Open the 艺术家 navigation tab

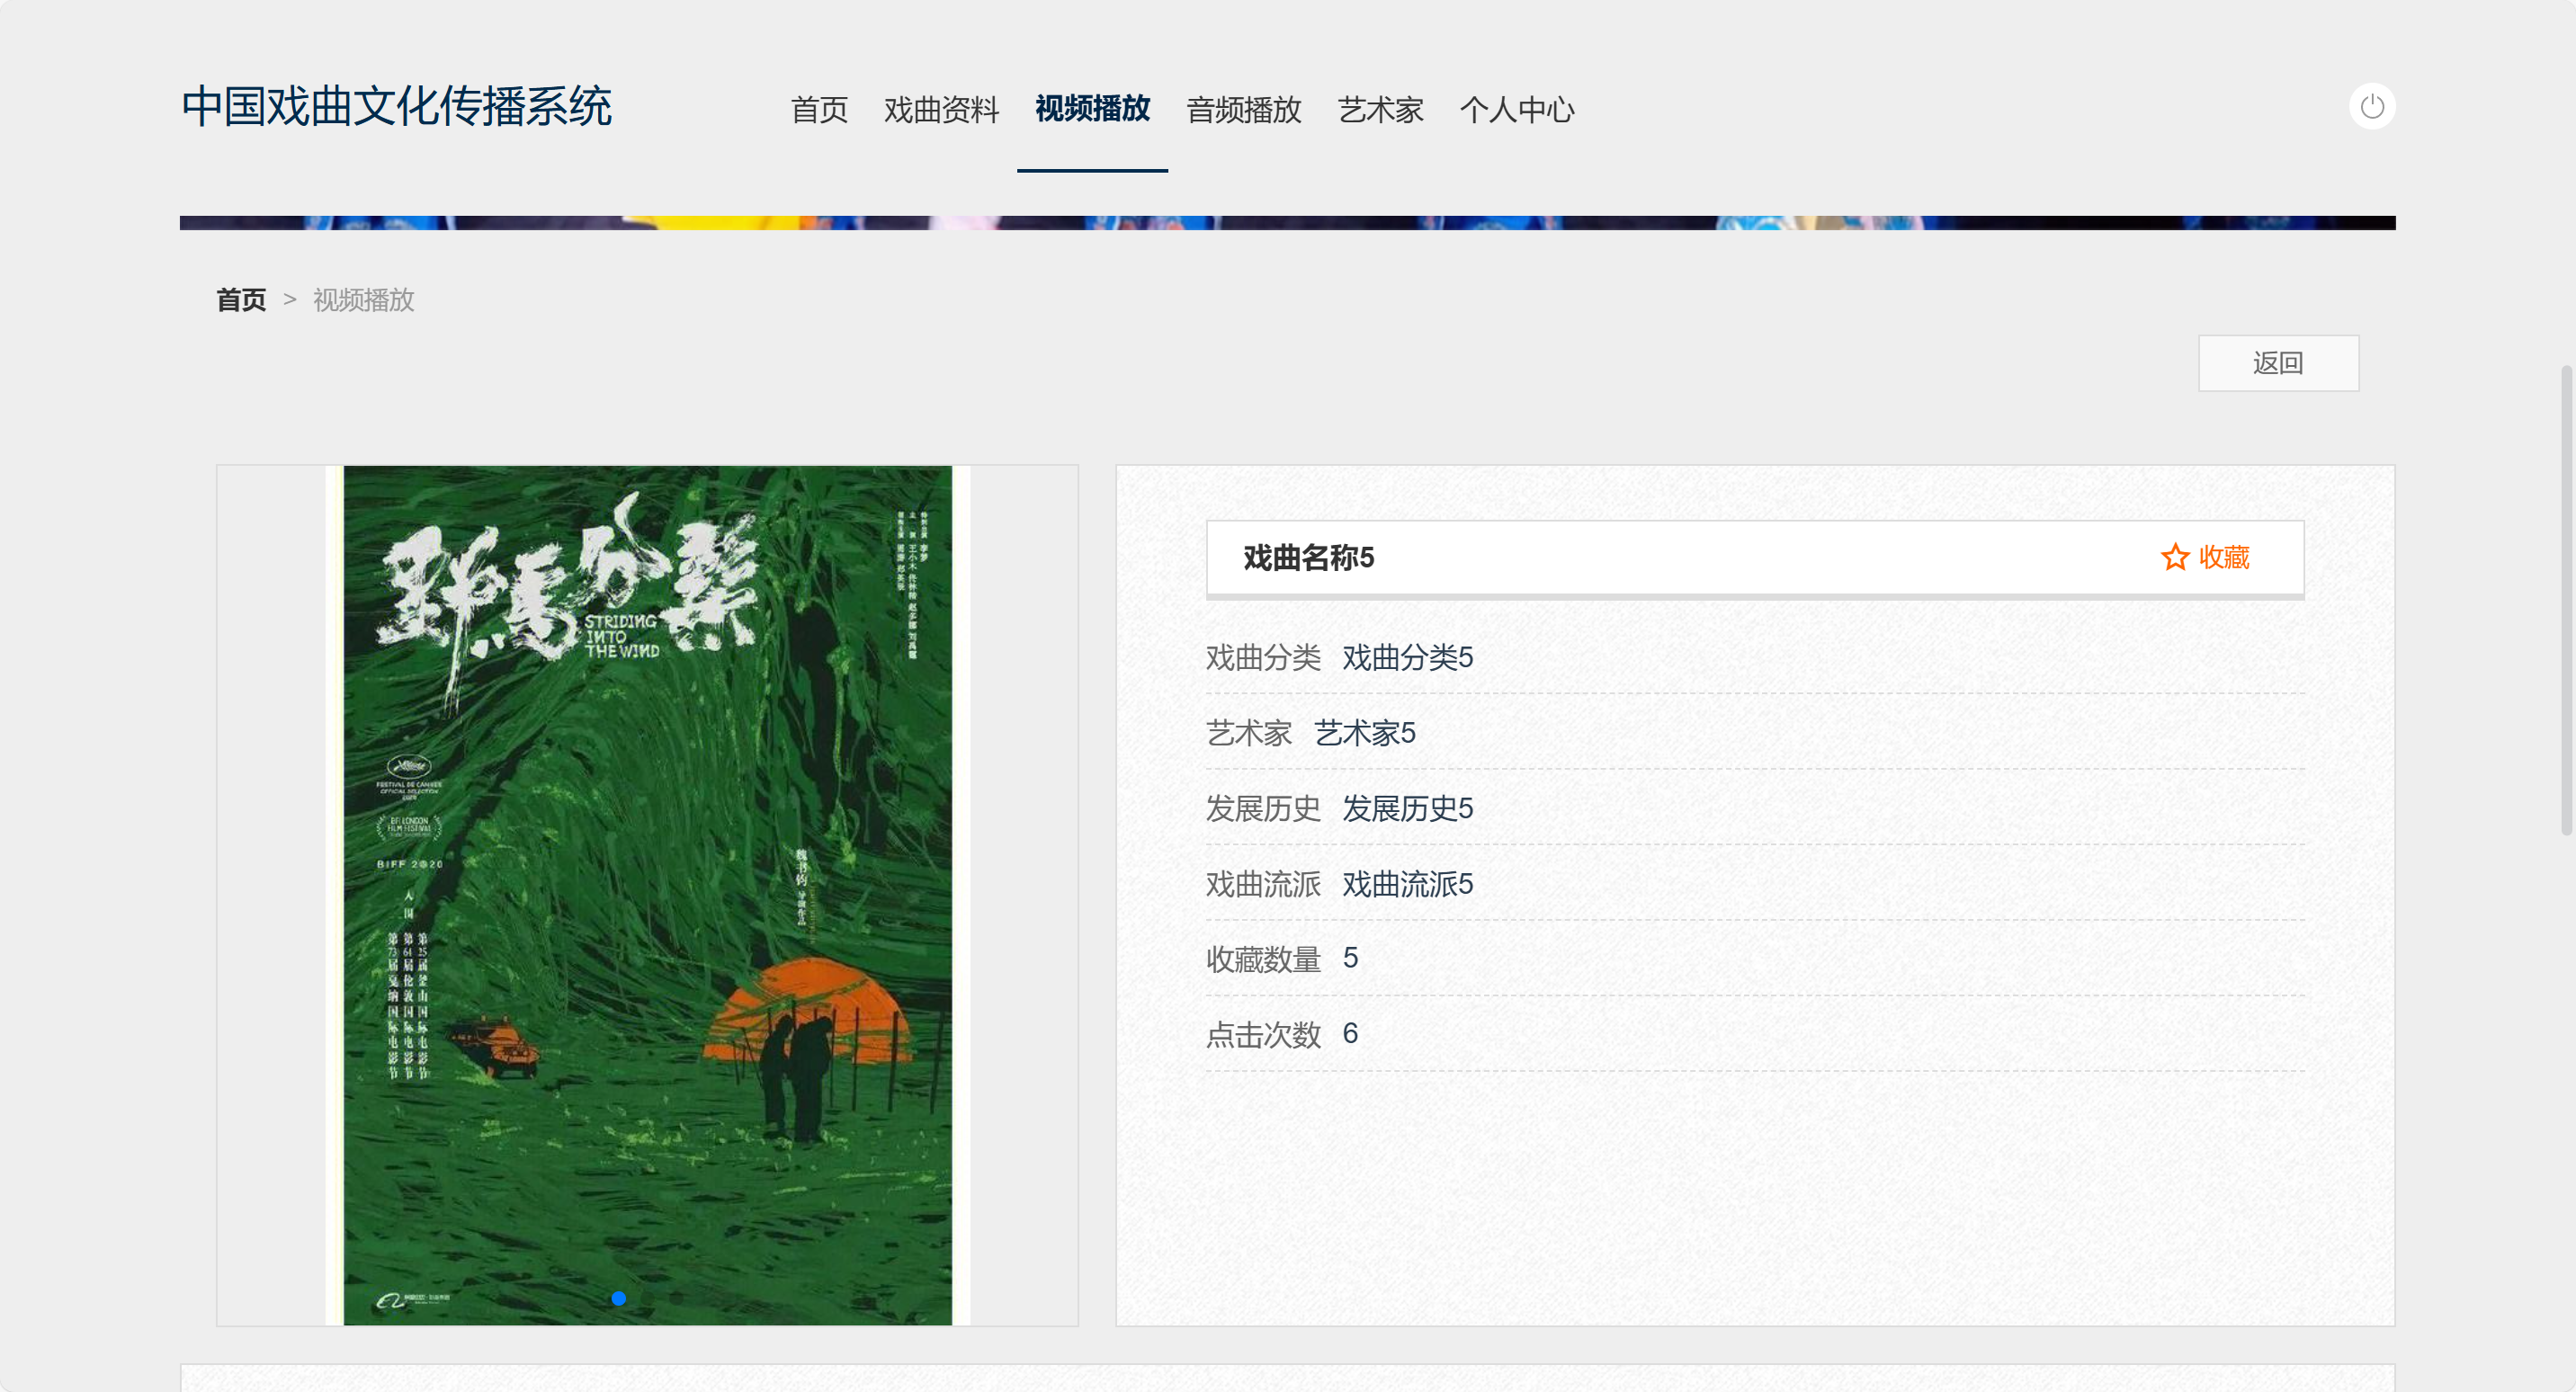point(1380,109)
